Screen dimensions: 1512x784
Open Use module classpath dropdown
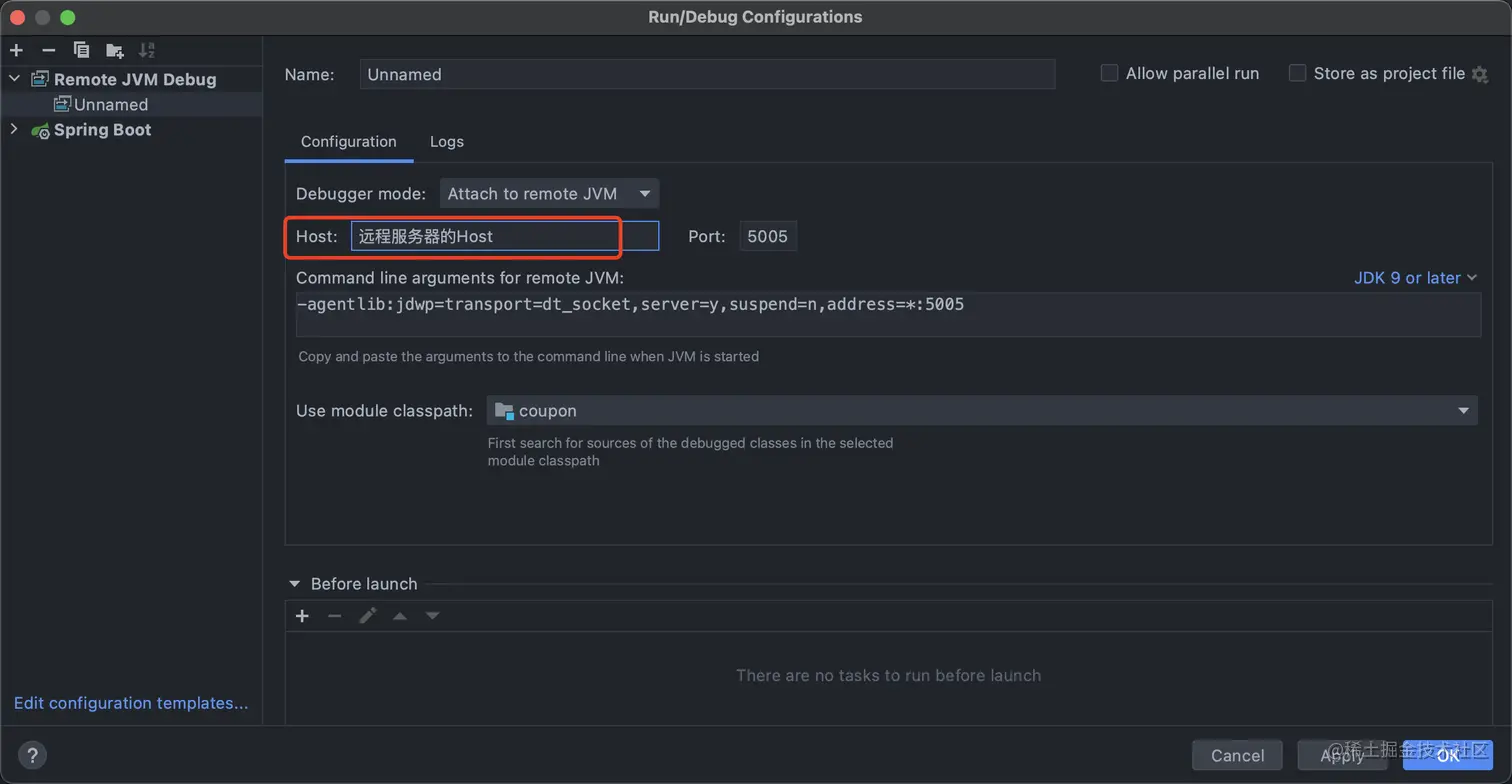tap(981, 411)
